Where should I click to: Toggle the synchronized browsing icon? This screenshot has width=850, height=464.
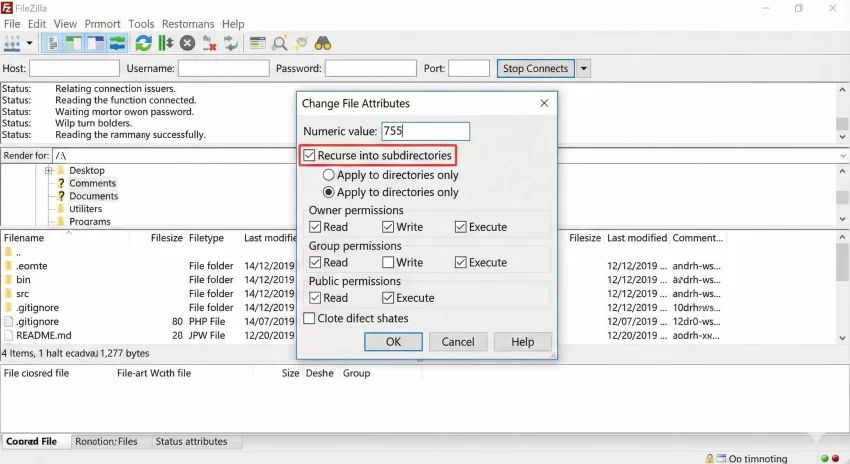pyautogui.click(x=301, y=43)
